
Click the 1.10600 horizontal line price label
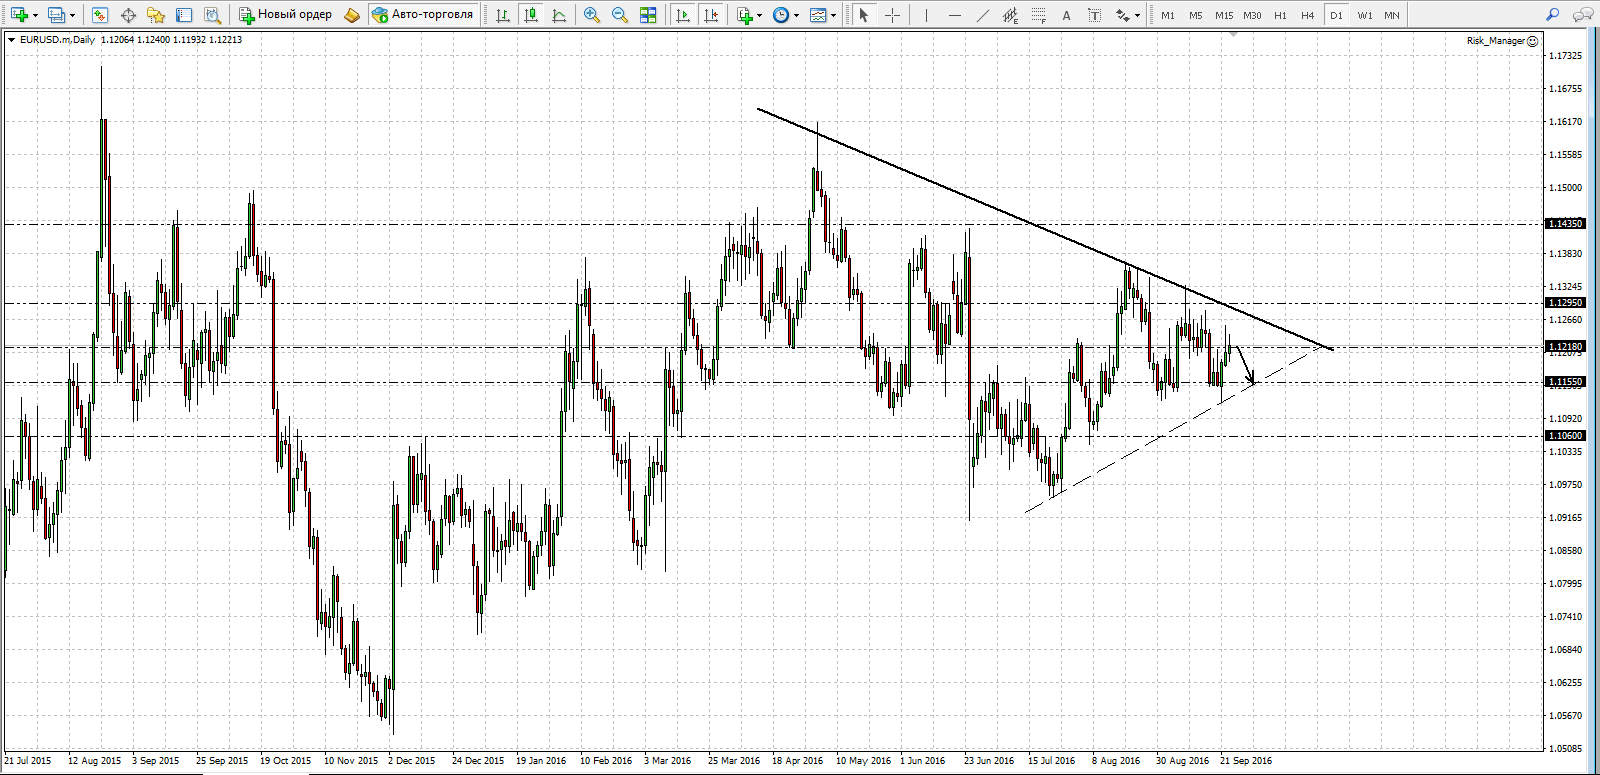point(1566,436)
